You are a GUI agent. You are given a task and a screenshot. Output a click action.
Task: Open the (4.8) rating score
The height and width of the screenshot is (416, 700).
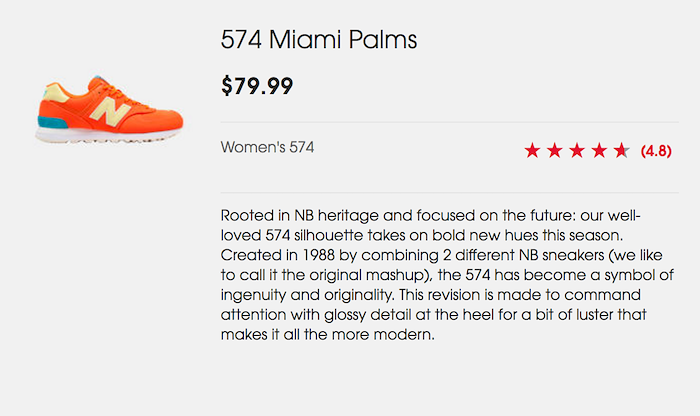[656, 152]
